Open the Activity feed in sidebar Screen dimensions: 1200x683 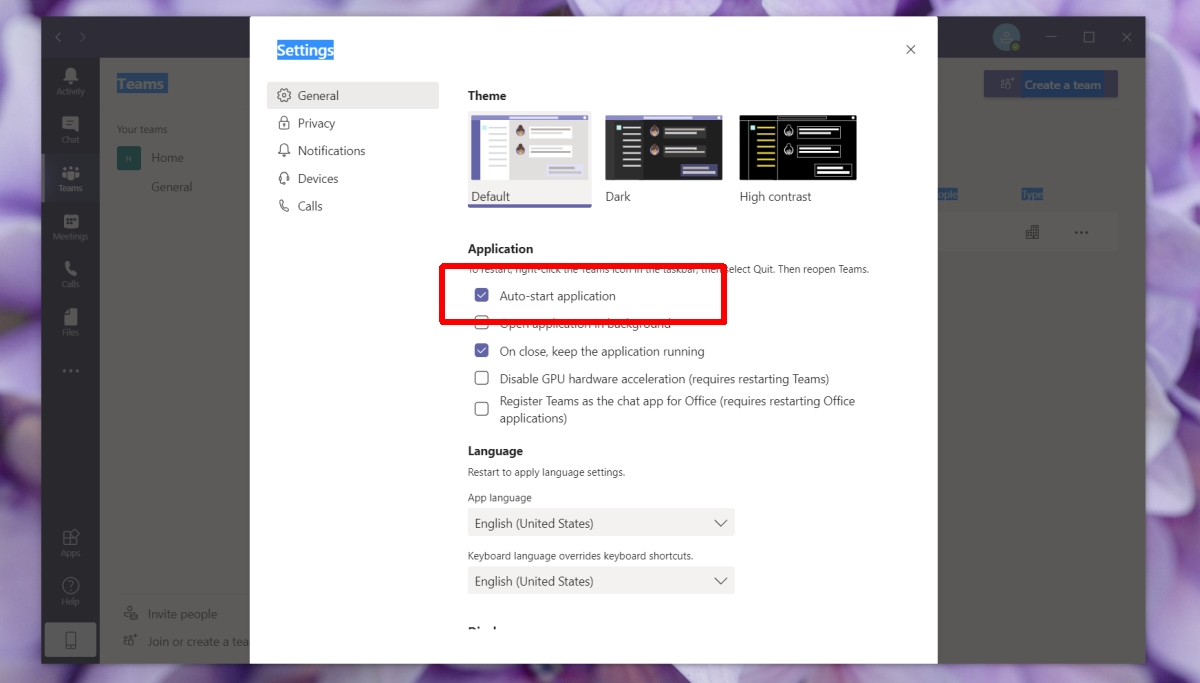(70, 81)
